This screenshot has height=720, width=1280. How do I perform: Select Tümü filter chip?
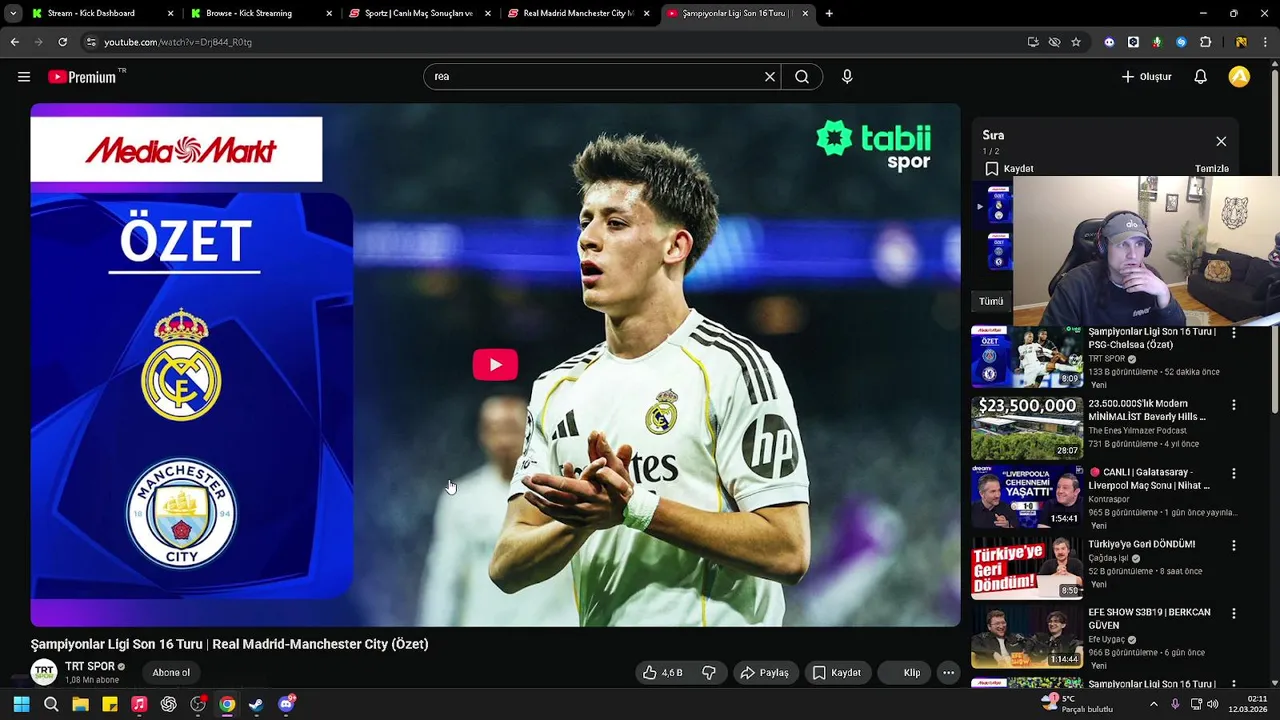pos(991,301)
